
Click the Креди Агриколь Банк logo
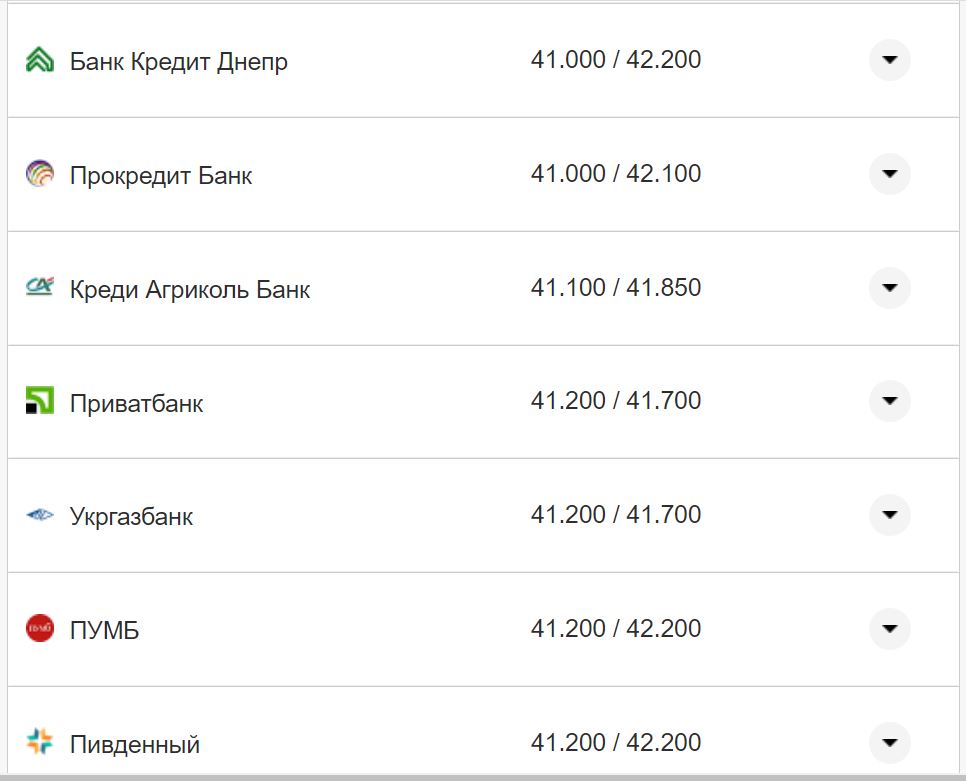click(x=39, y=288)
